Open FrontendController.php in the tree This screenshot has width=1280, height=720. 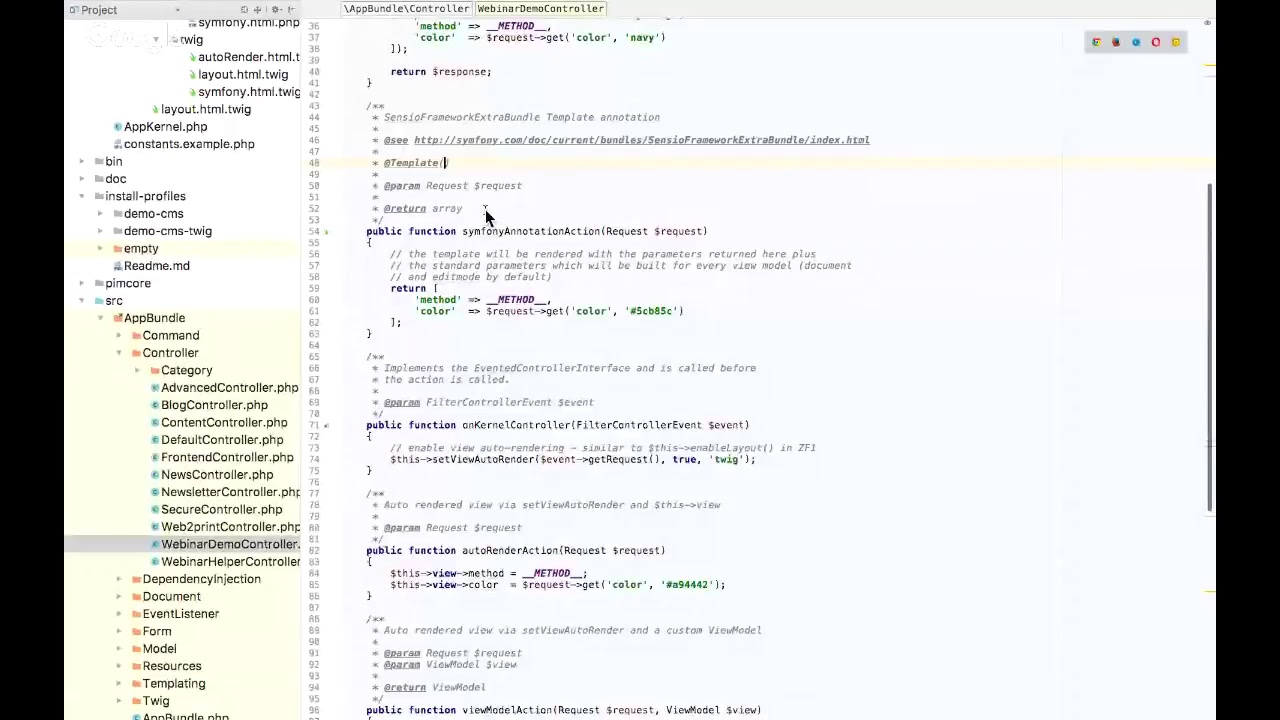(227, 457)
